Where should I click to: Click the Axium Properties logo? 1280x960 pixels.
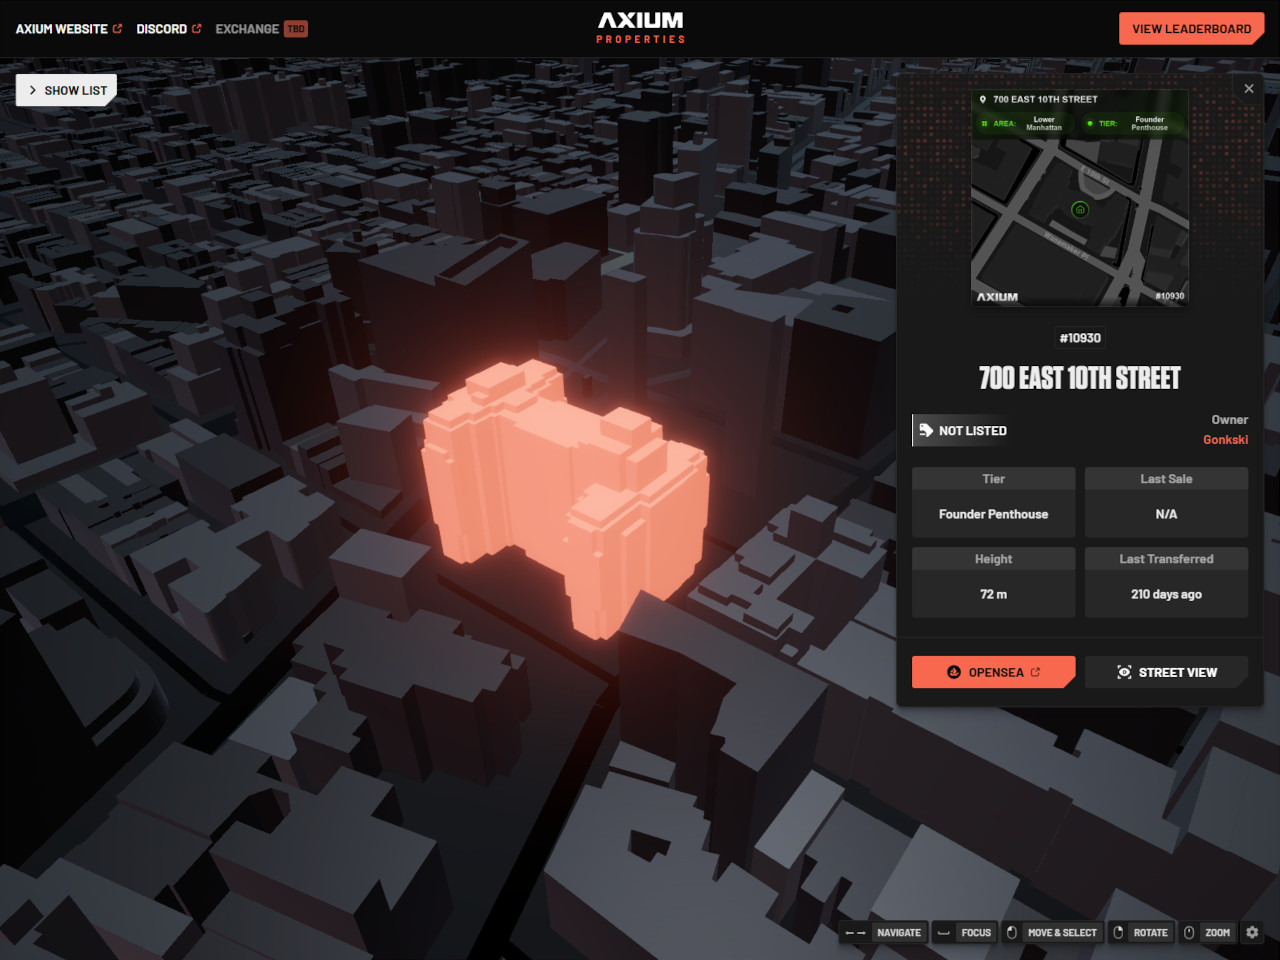click(x=641, y=28)
